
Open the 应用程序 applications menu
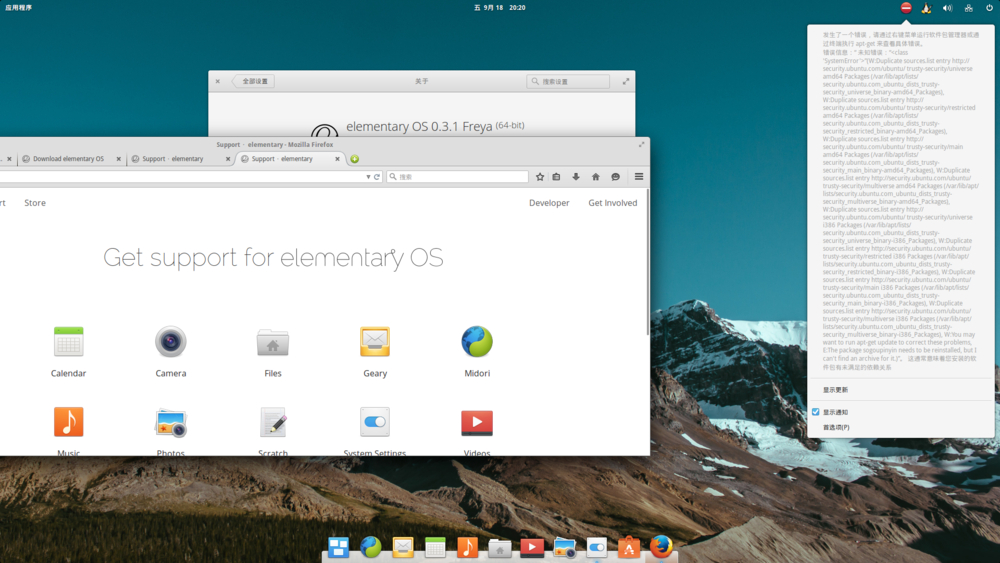coord(18,8)
